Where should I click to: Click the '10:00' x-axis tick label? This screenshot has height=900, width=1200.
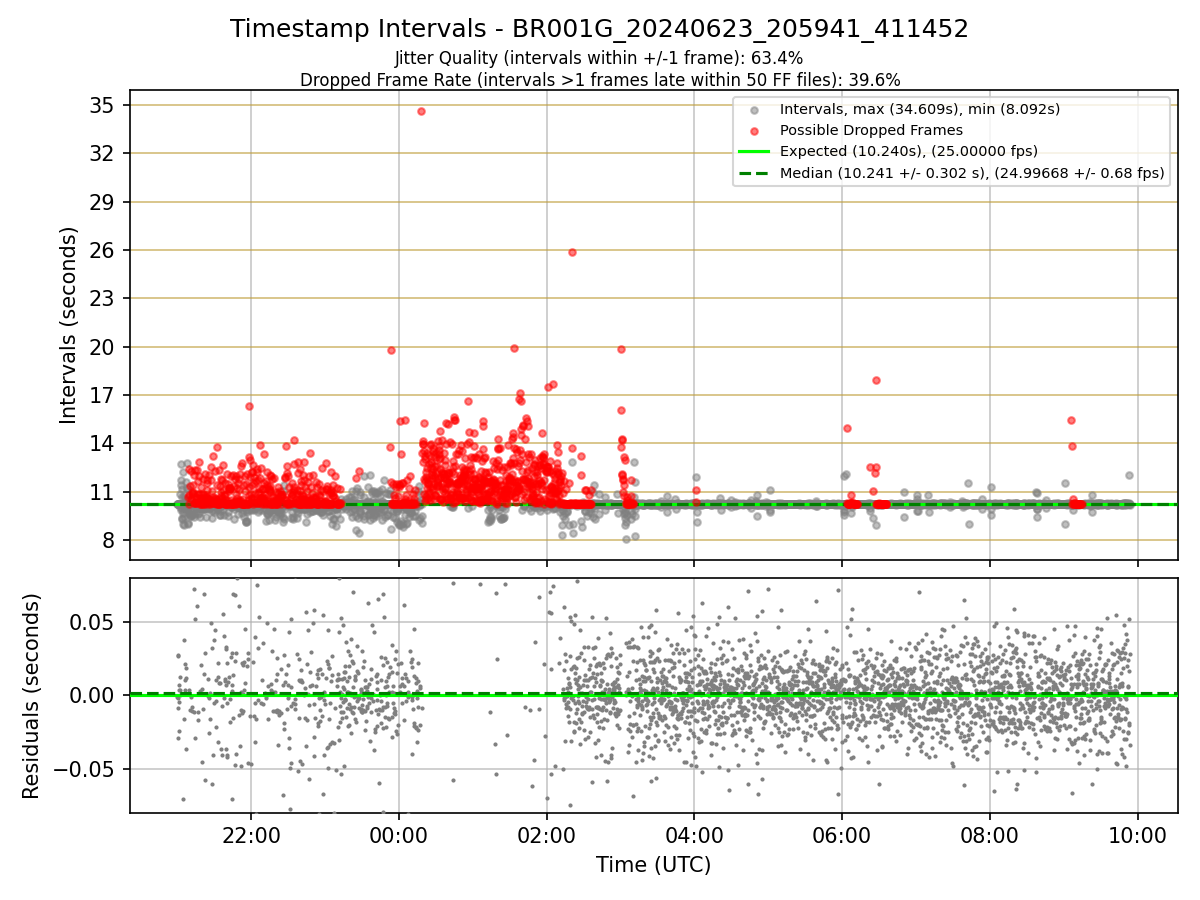pos(1138,834)
